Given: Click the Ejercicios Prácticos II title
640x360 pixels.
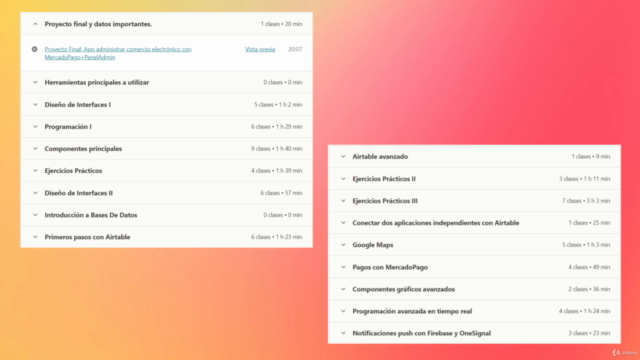Looking at the screenshot, I should pos(384,179).
